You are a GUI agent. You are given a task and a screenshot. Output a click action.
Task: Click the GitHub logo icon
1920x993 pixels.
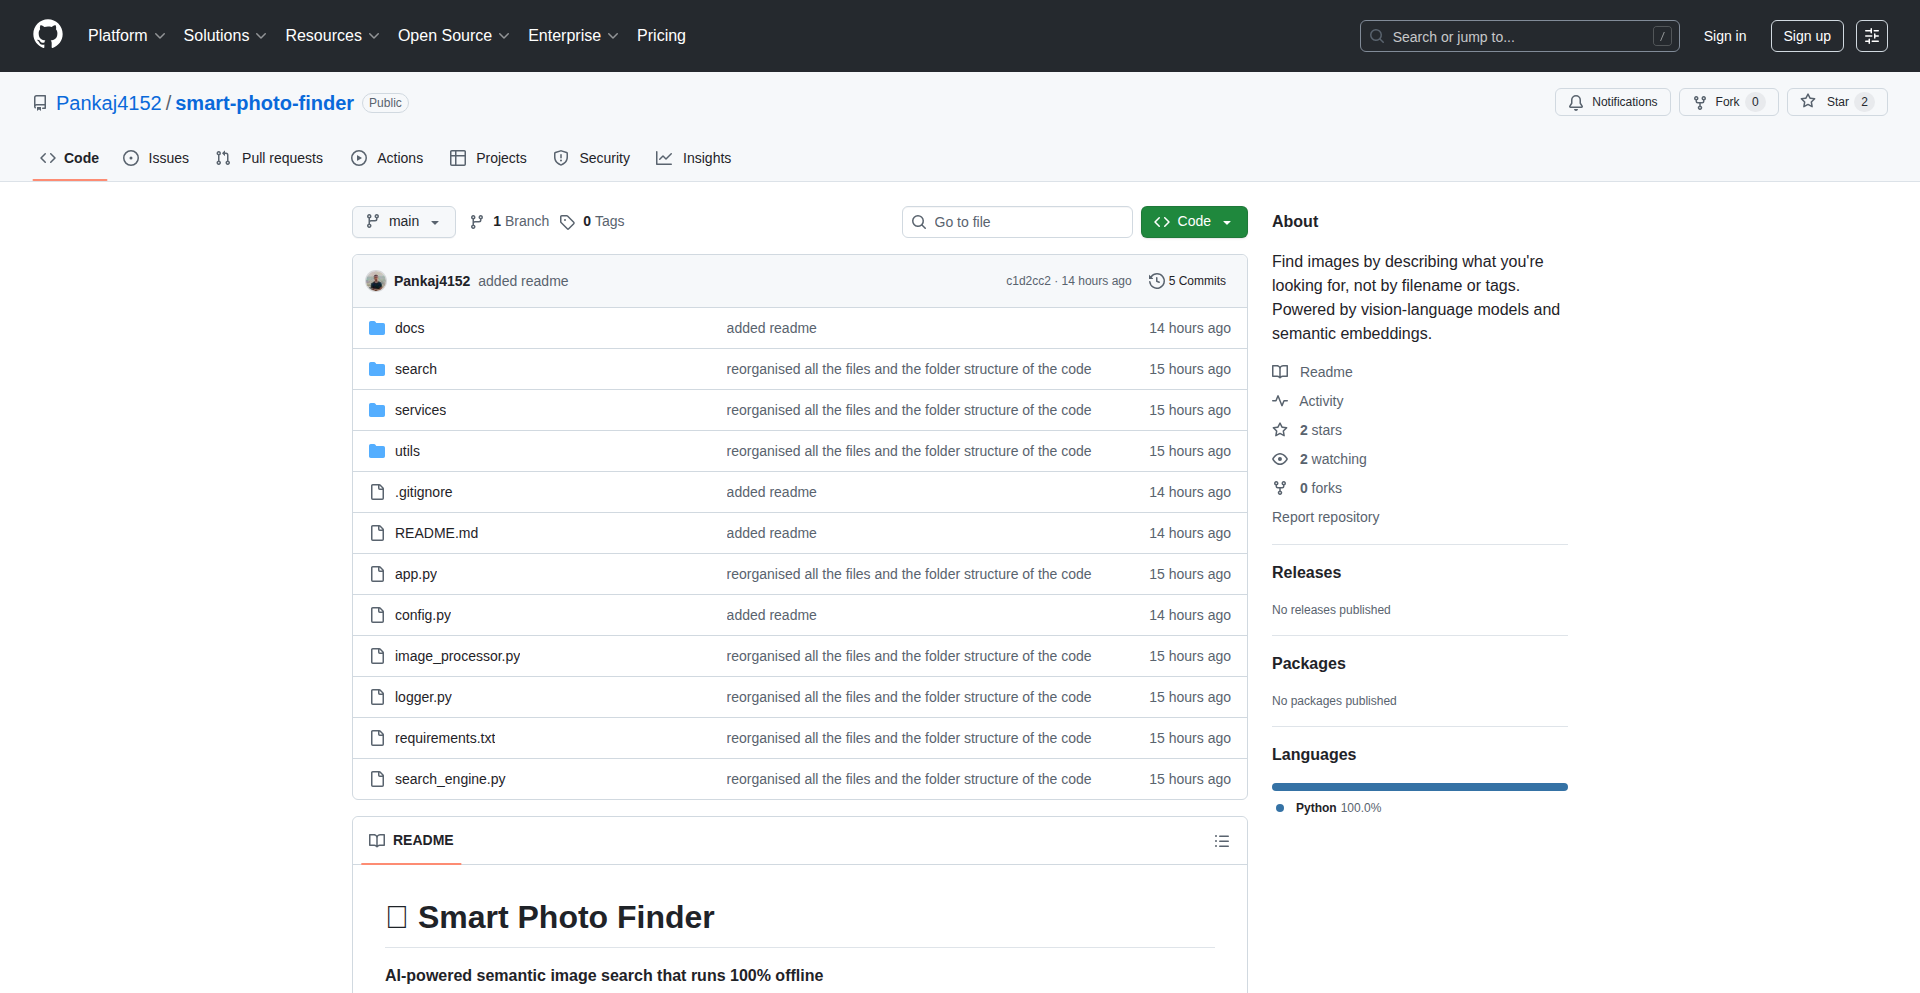pyautogui.click(x=48, y=35)
